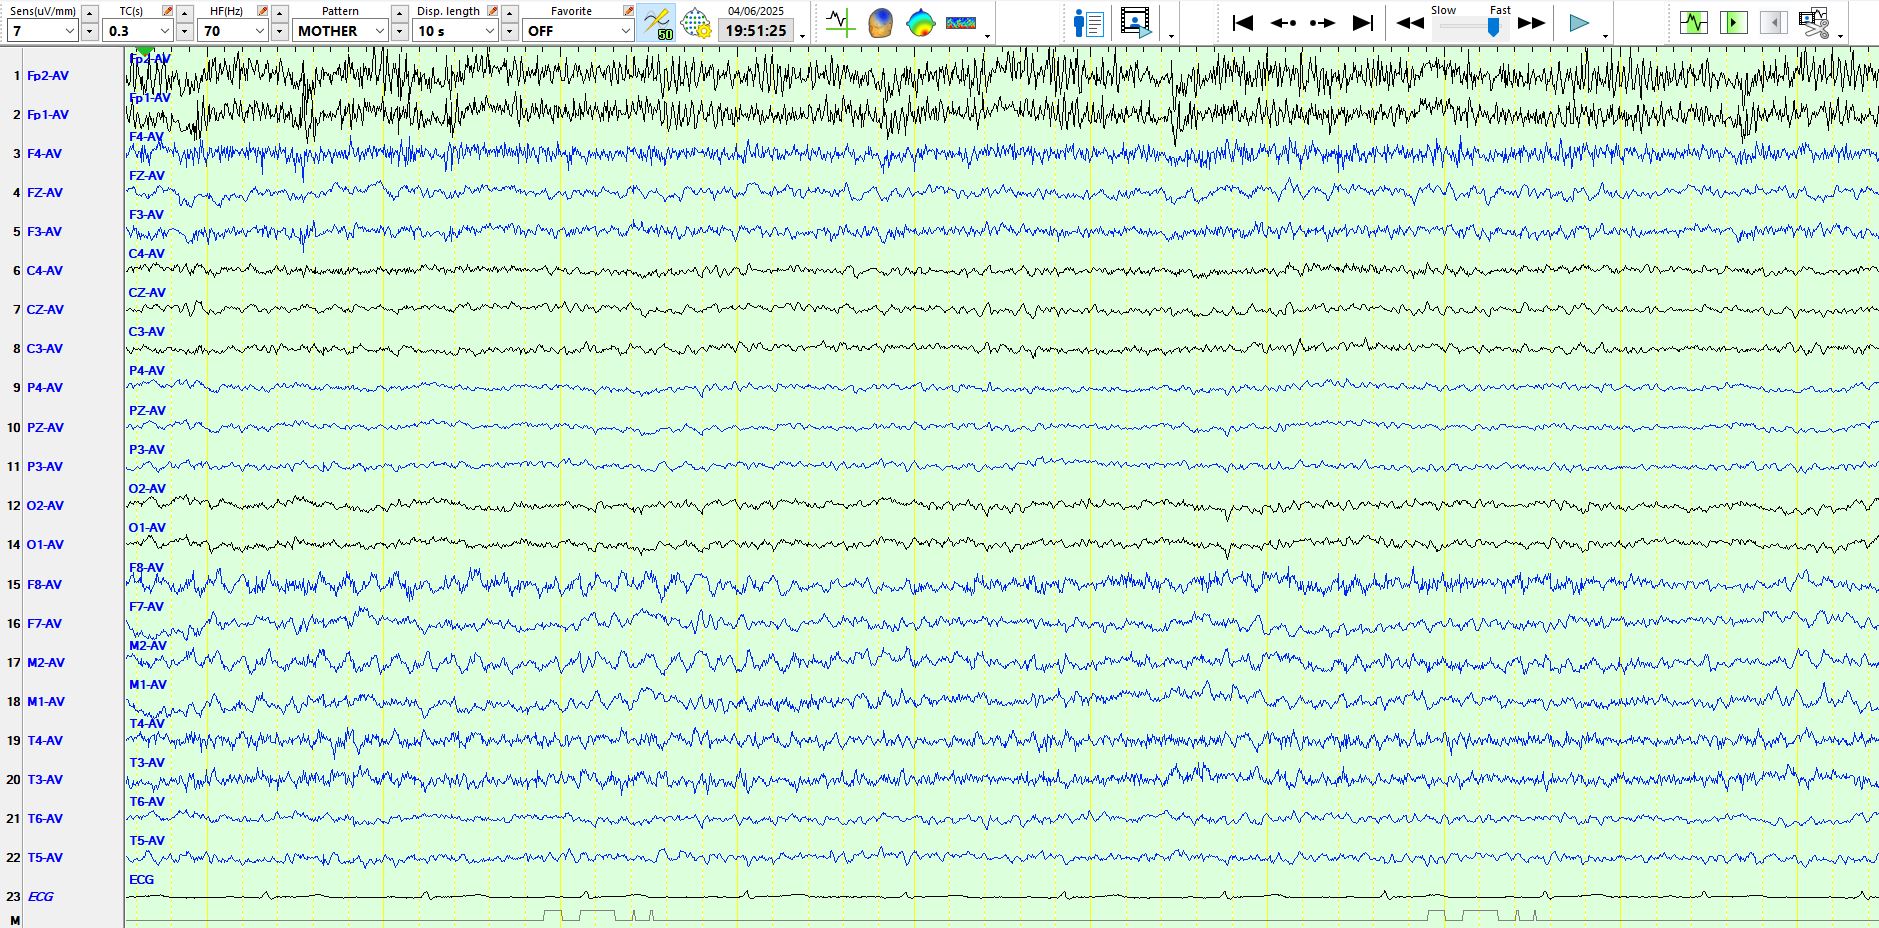
Task: Select the Fp2-AV channel label
Action: [47, 76]
